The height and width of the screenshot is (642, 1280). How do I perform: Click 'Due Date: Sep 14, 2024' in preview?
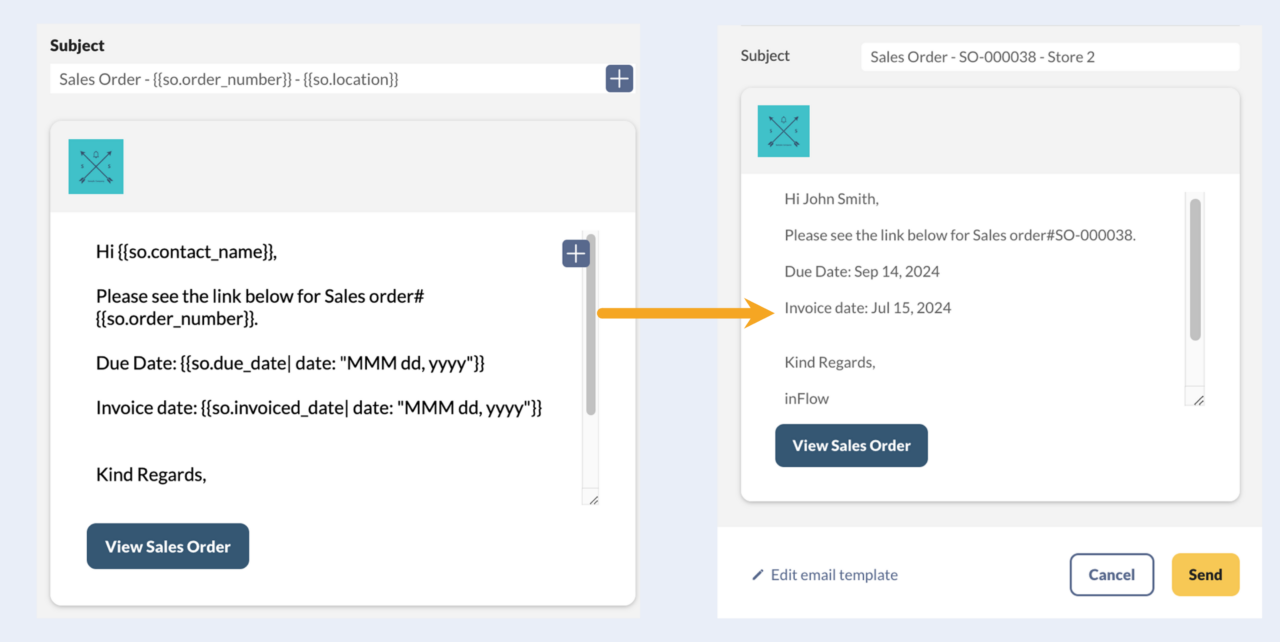pos(862,271)
